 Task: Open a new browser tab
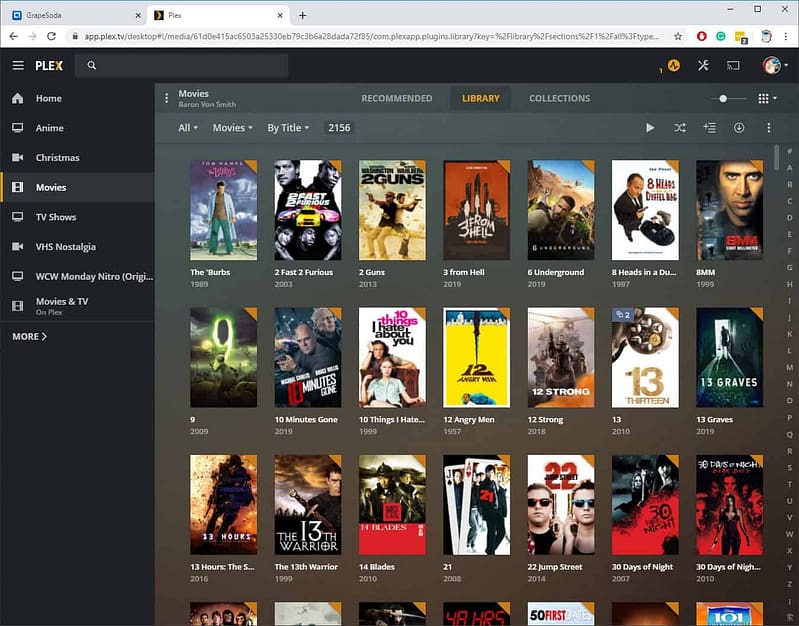(x=302, y=15)
